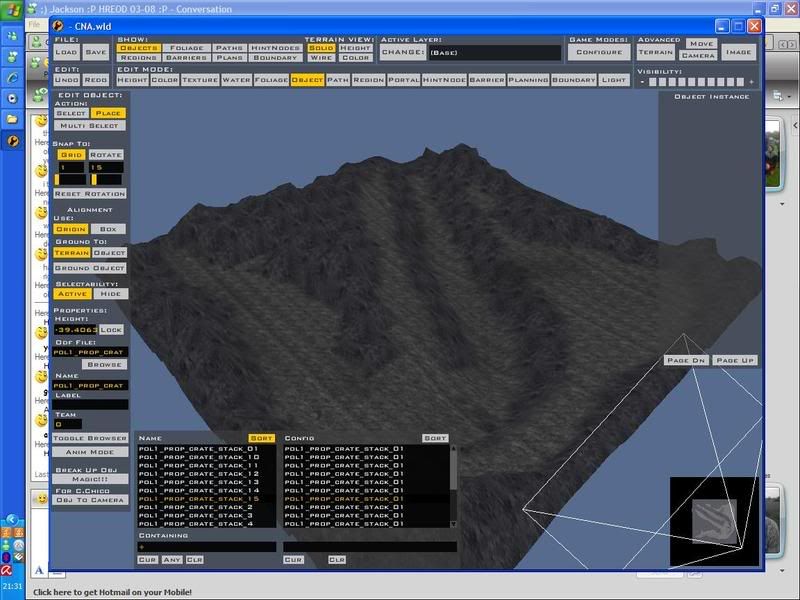
Task: Toggle Plans in Show options
Action: pyautogui.click(x=229, y=58)
